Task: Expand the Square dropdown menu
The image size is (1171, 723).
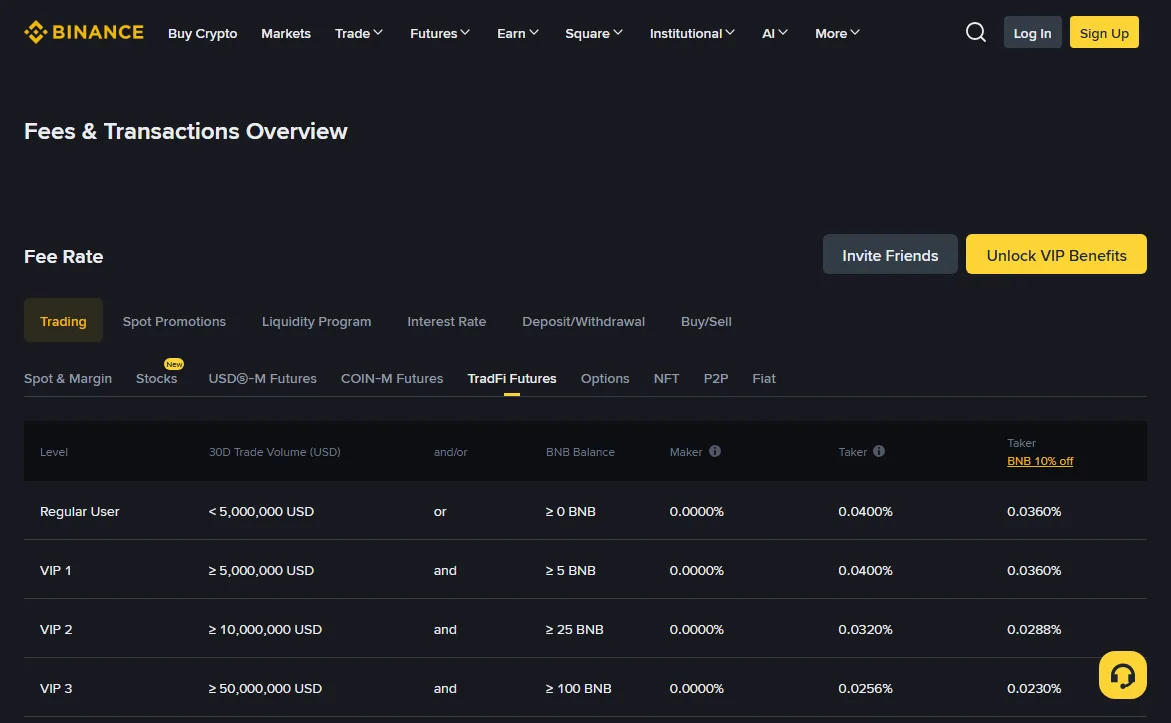Action: (x=594, y=33)
